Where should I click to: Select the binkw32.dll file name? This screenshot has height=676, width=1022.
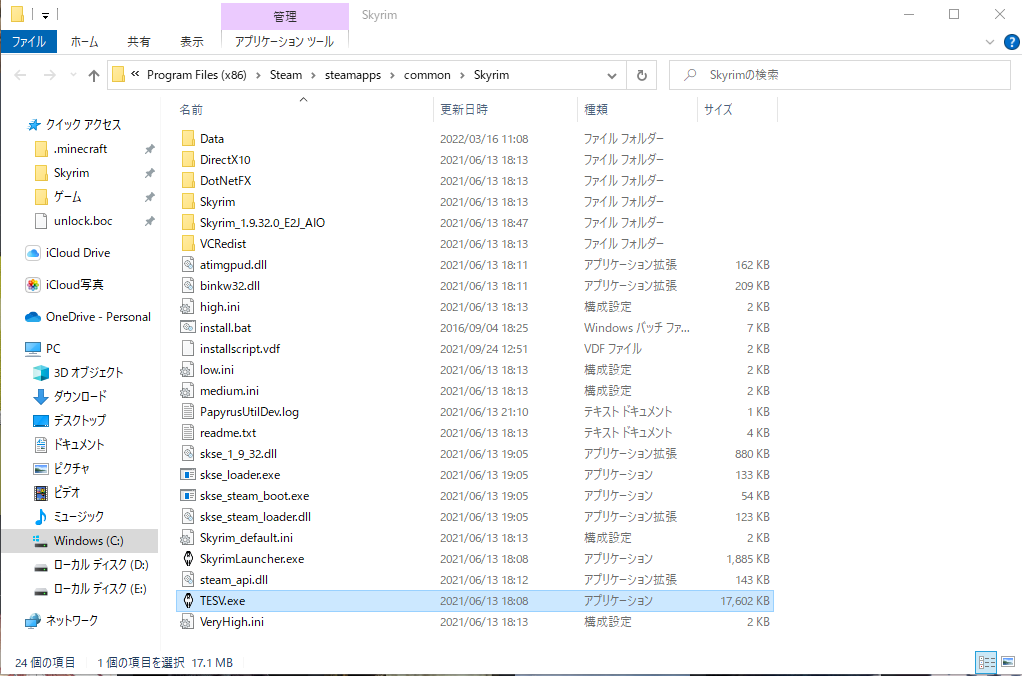[229, 286]
